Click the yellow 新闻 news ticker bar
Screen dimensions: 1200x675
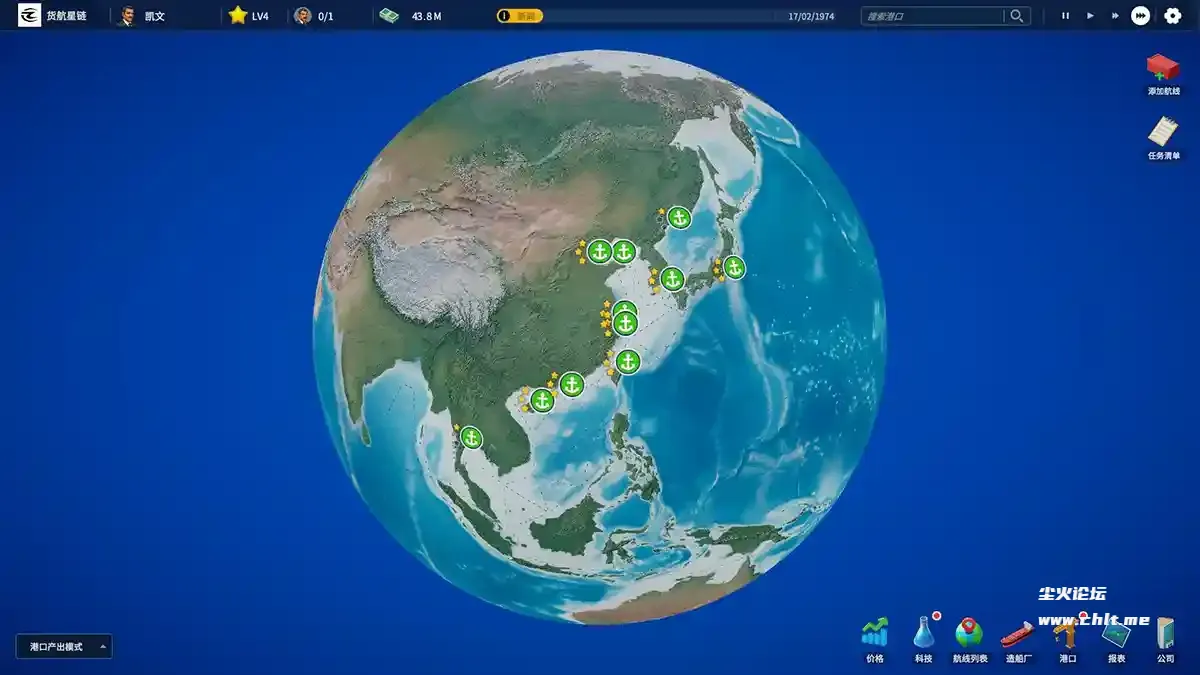(520, 16)
